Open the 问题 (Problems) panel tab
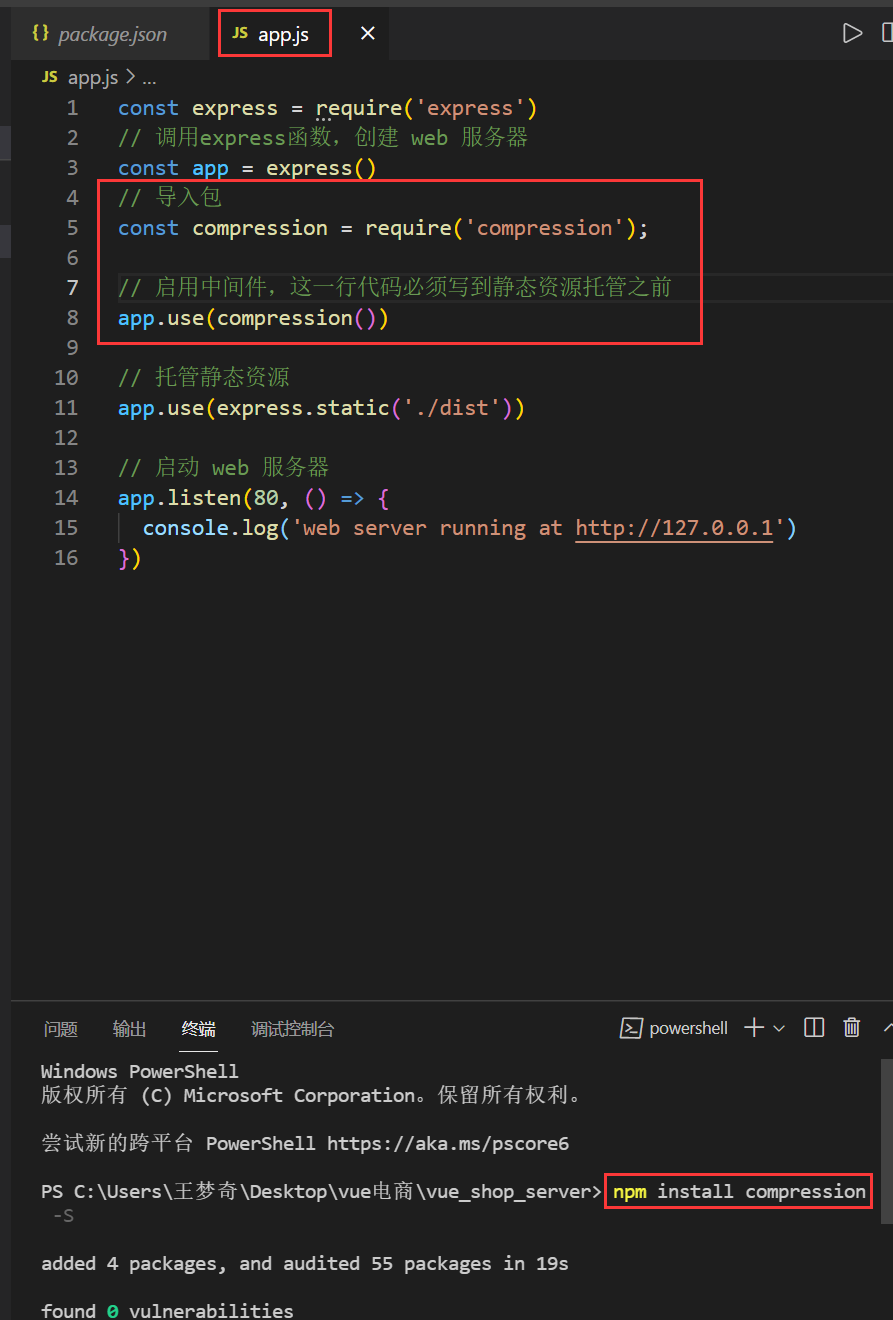This screenshot has height=1320, width=893. point(61,1029)
